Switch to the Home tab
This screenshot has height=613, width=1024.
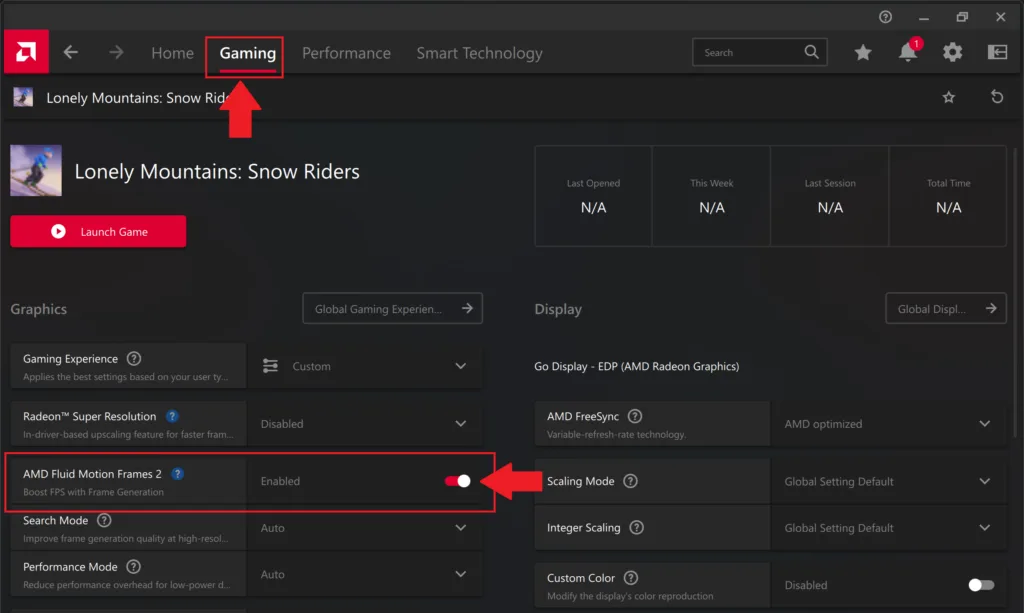pos(172,53)
